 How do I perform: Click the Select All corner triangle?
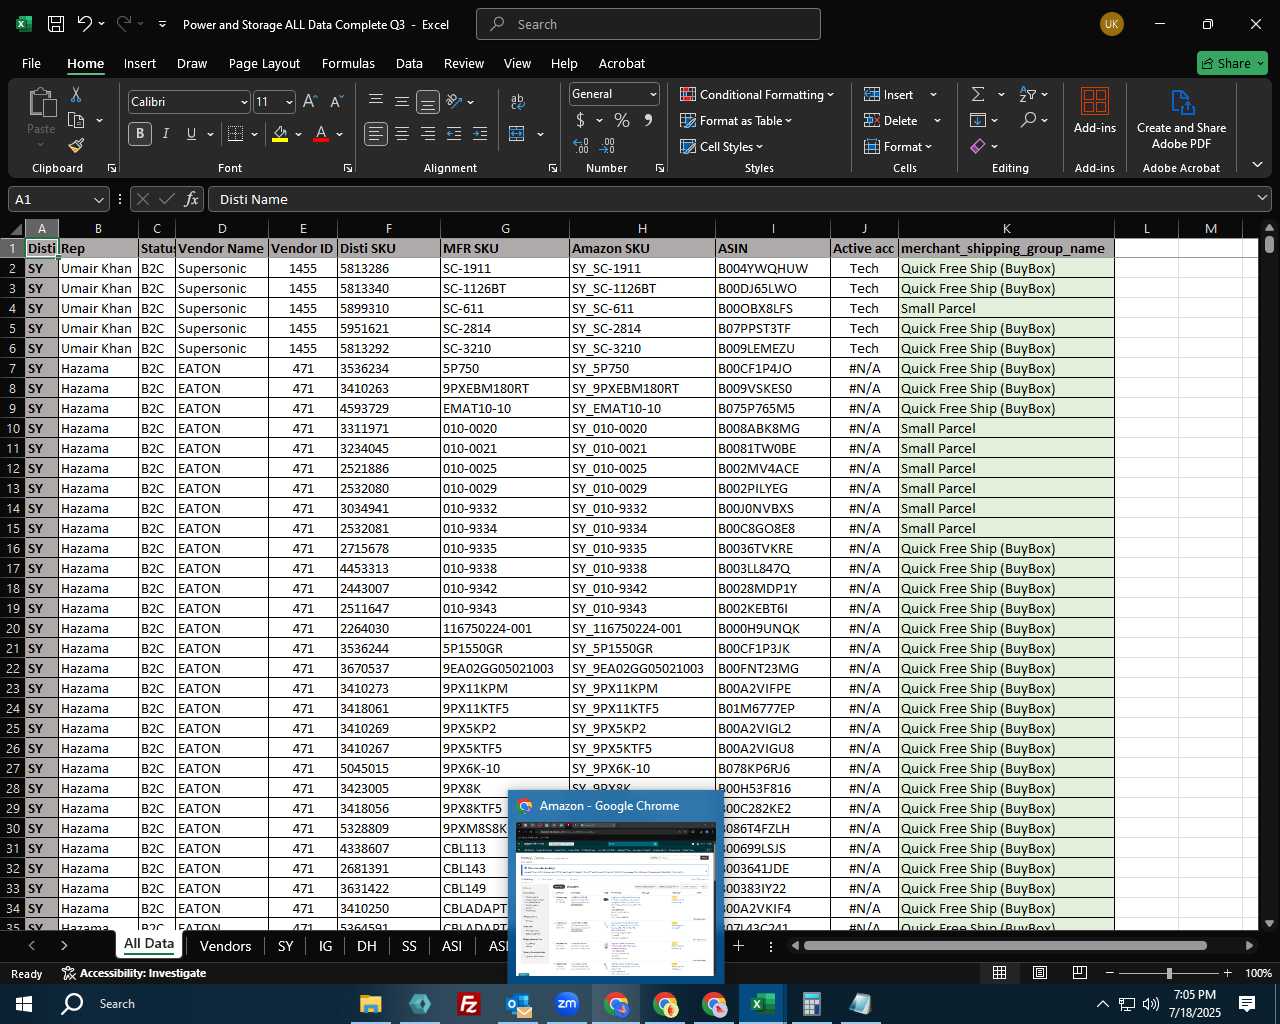point(14,229)
